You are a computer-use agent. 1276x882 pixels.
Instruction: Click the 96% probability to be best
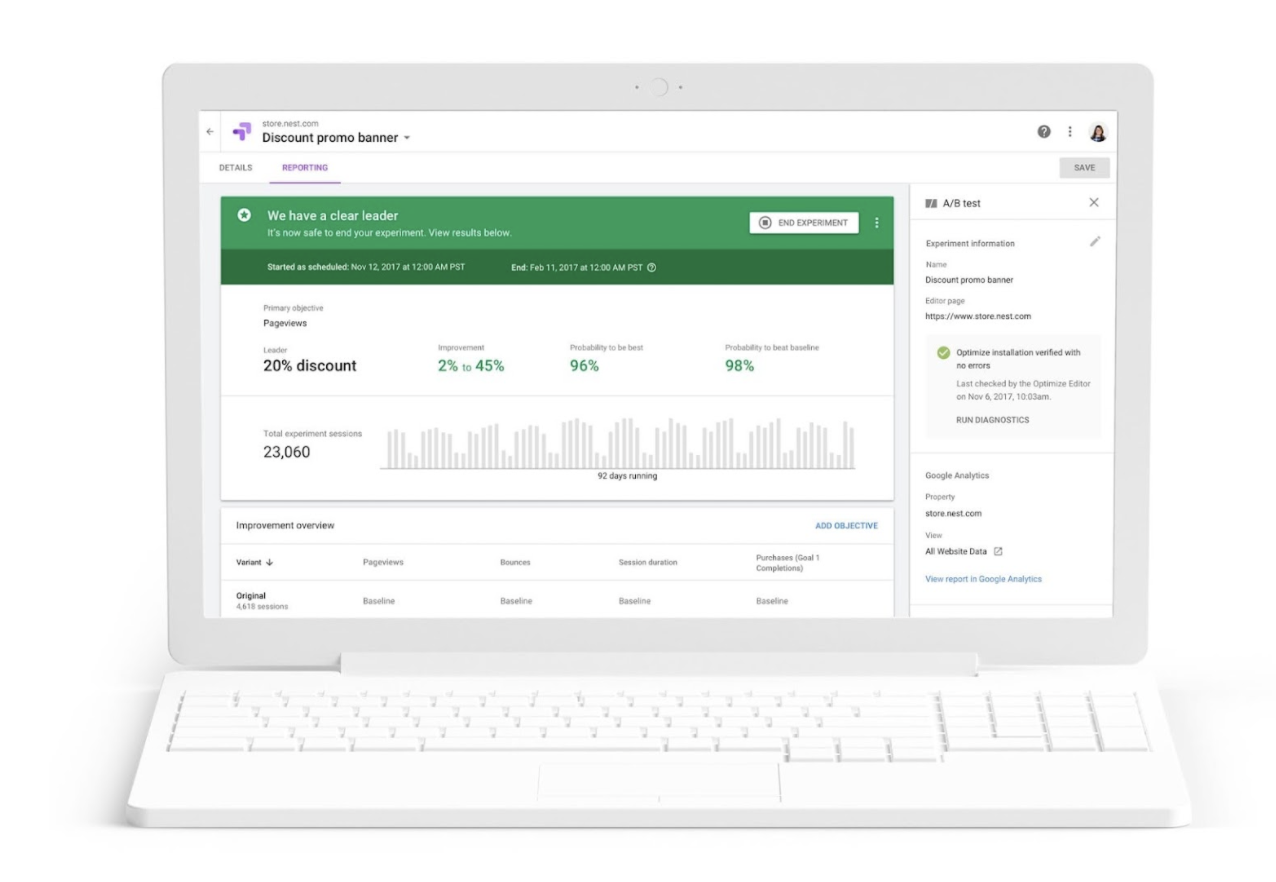(584, 366)
